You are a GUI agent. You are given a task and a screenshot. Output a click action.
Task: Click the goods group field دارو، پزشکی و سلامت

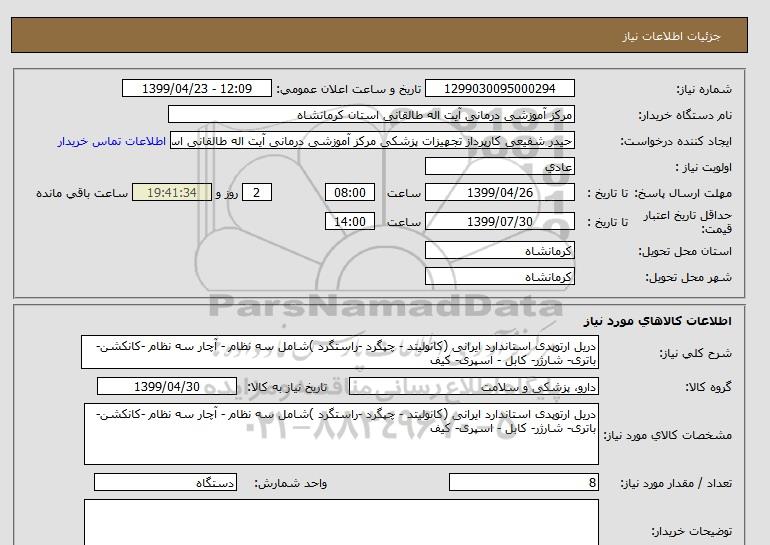coord(473,386)
